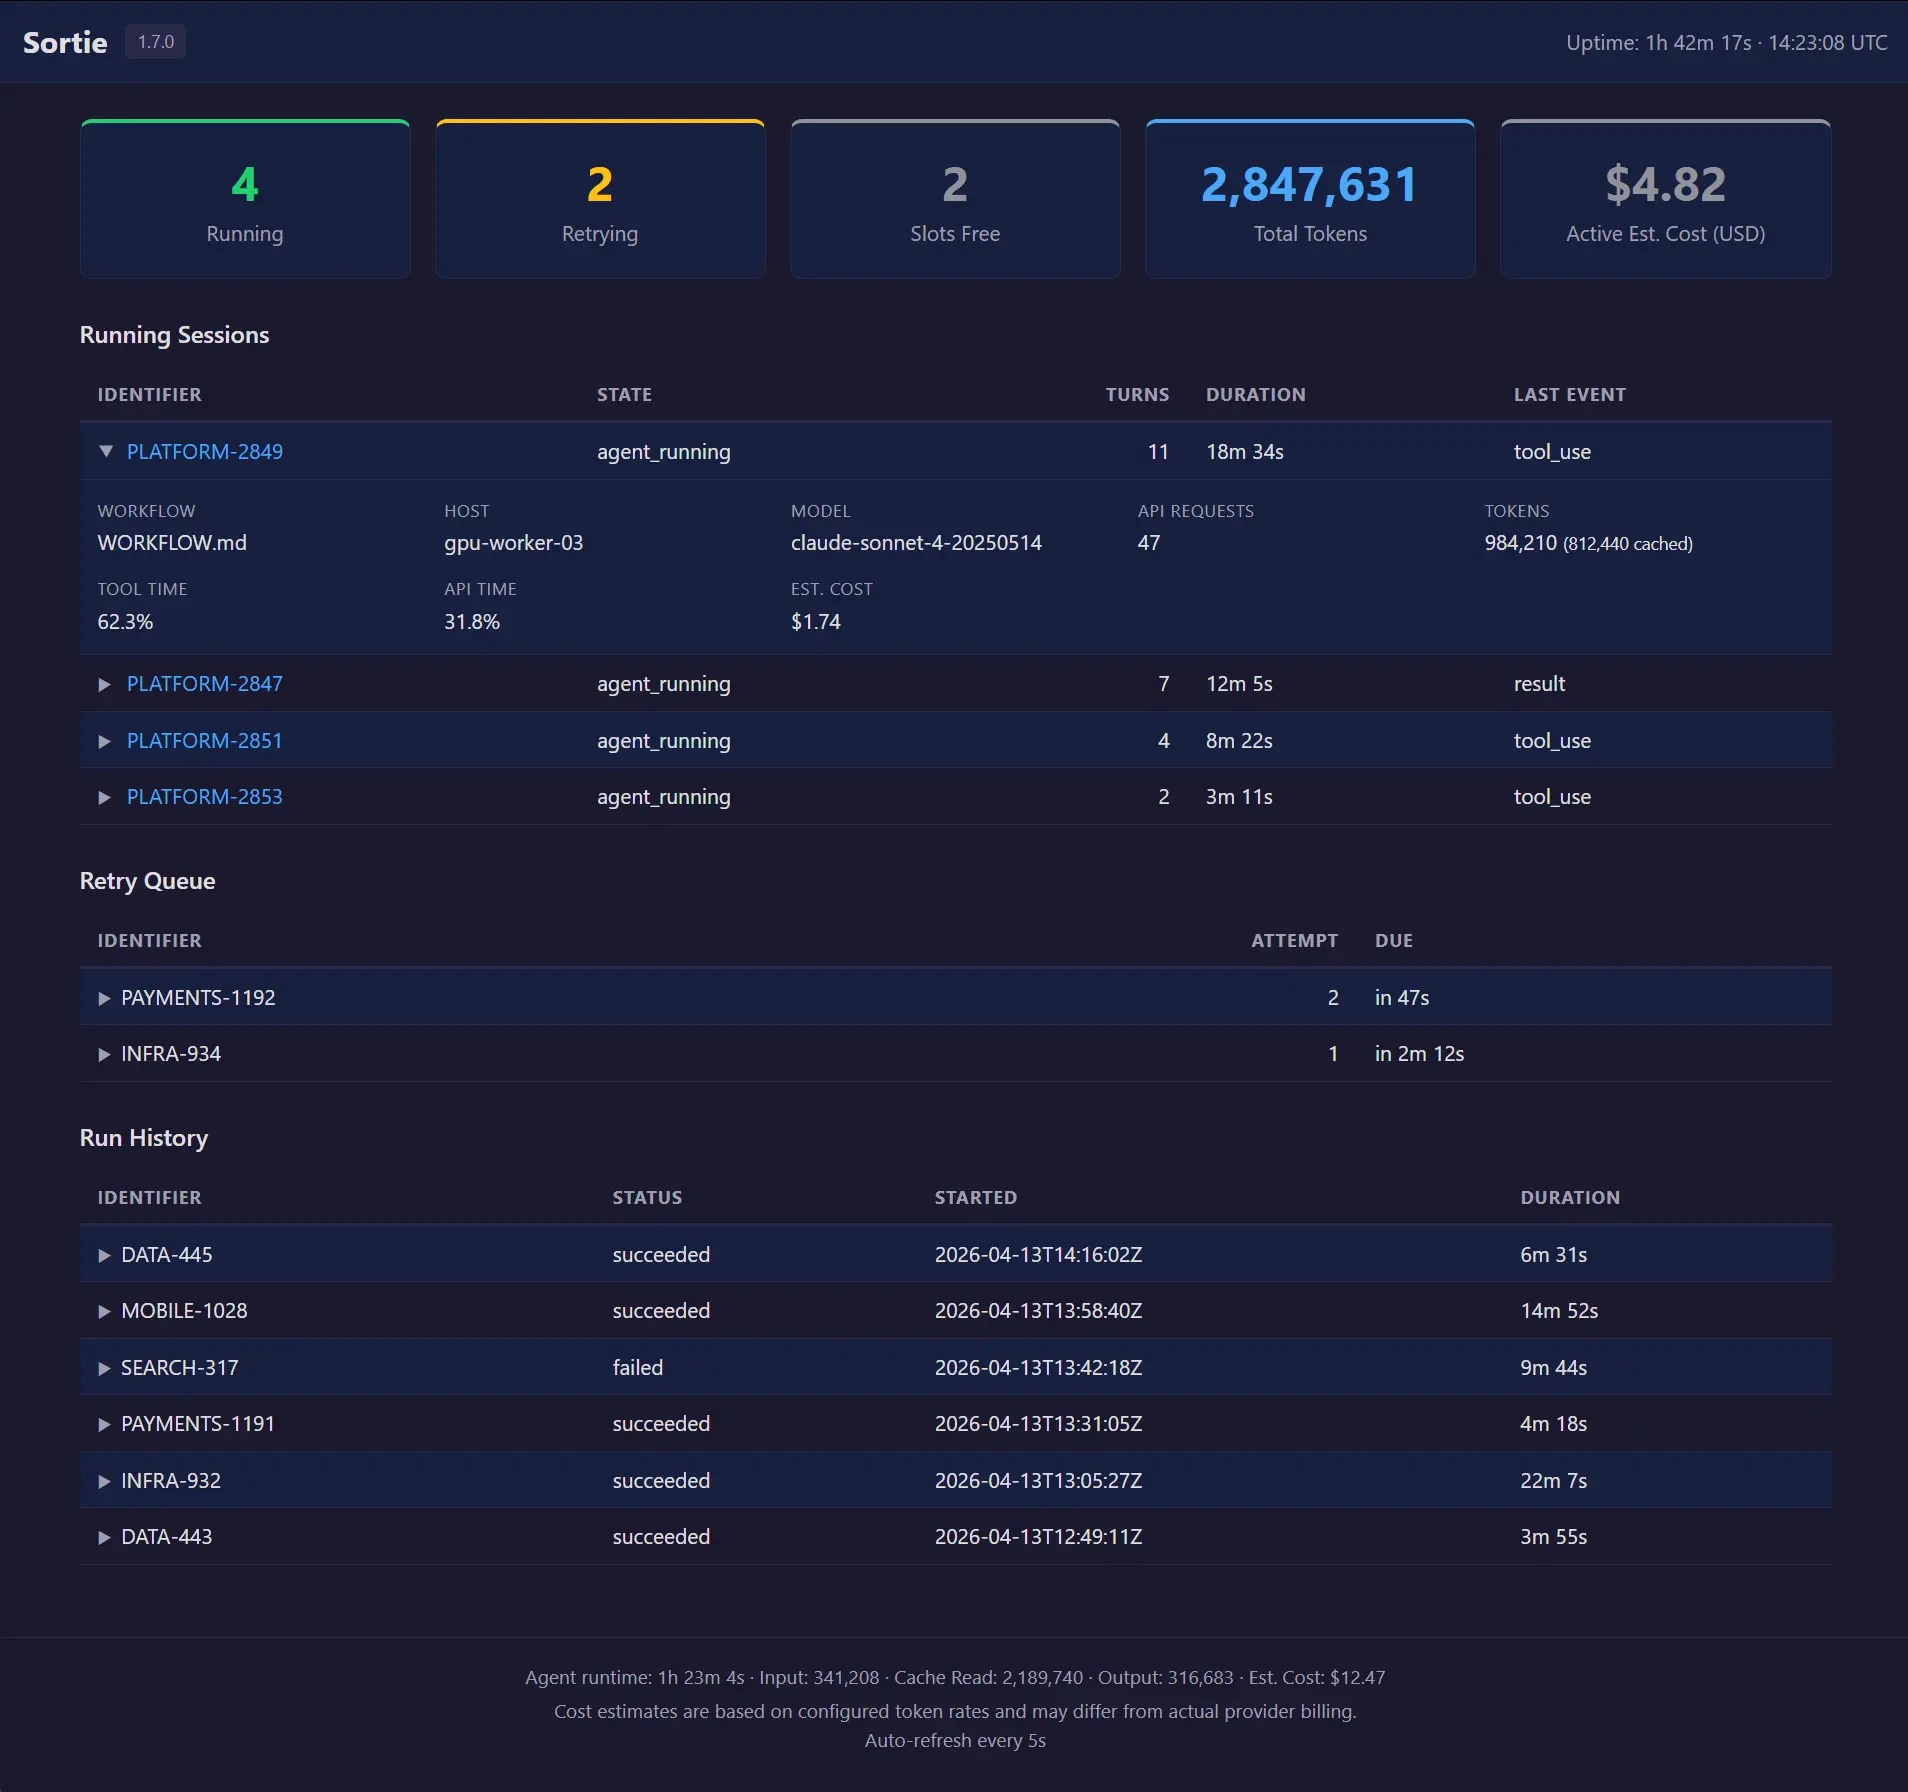Open the PLATFORM-2847 link

[x=205, y=684]
